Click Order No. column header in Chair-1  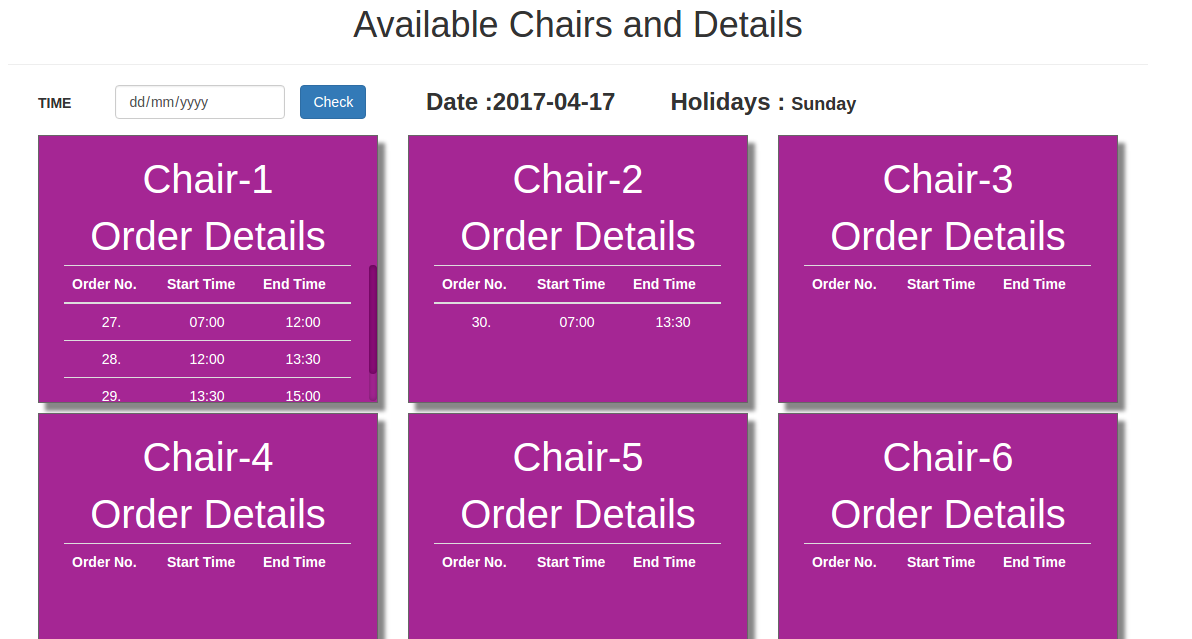[x=104, y=284]
